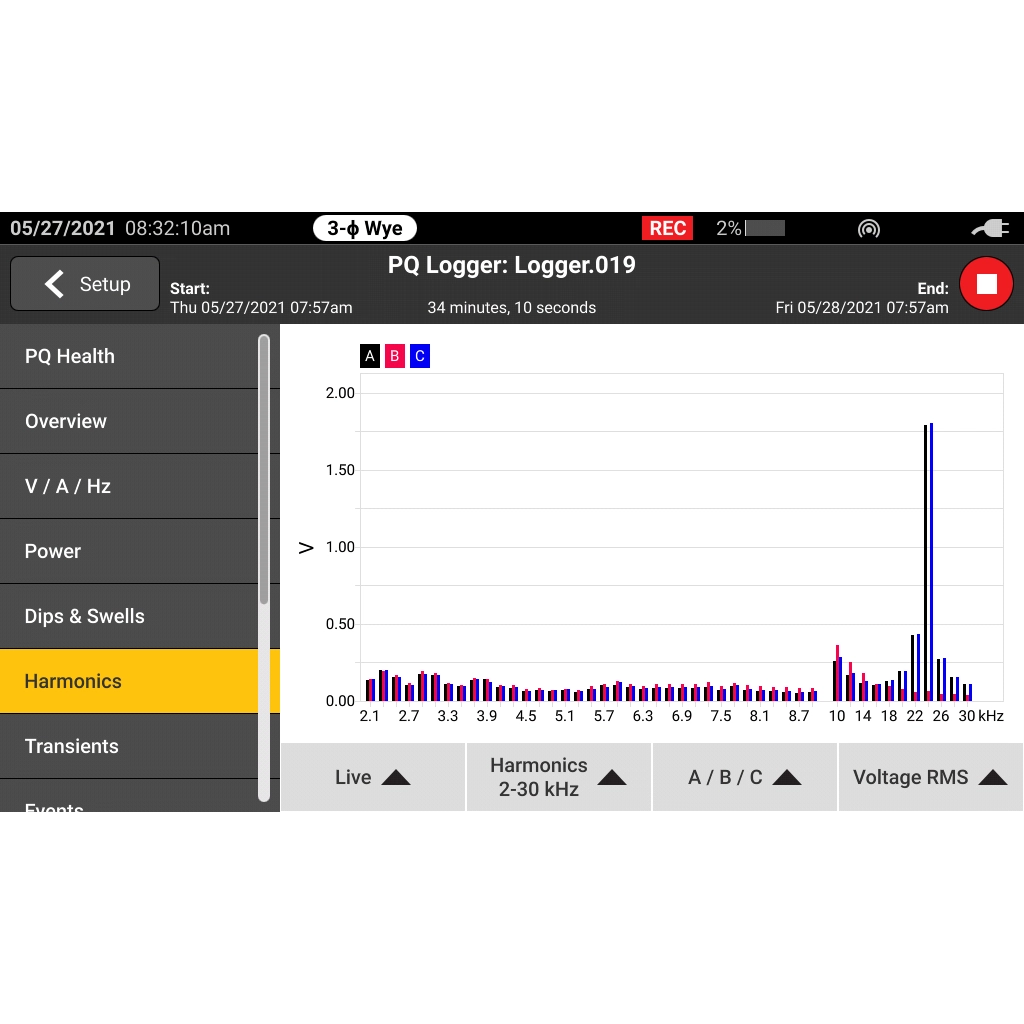Open the PQ Health menu item
Image resolution: width=1024 pixels, height=1024 pixels.
coord(129,357)
